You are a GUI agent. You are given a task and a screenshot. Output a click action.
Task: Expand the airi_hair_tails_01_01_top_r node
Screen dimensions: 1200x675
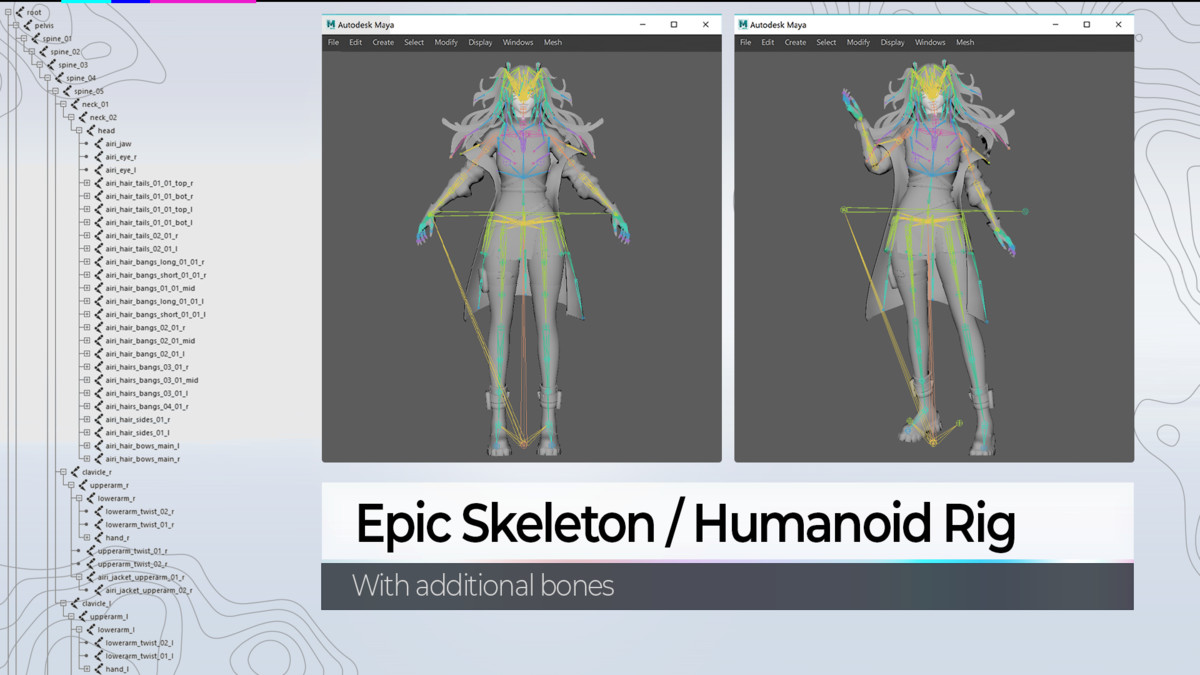[86, 183]
